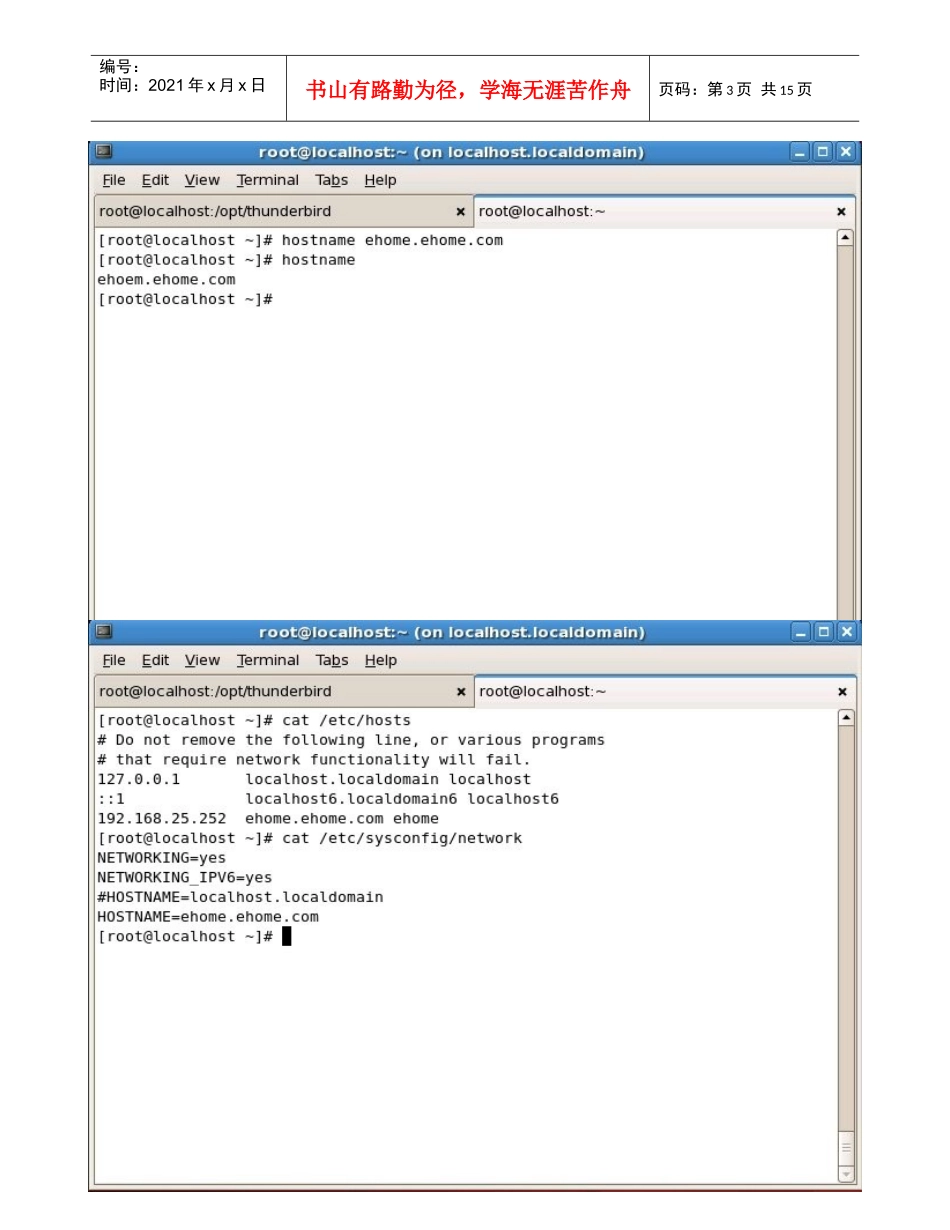Click the "#HOSTNAME=localhost.localdomain" line
The width and height of the screenshot is (950, 1230).
coord(240,897)
